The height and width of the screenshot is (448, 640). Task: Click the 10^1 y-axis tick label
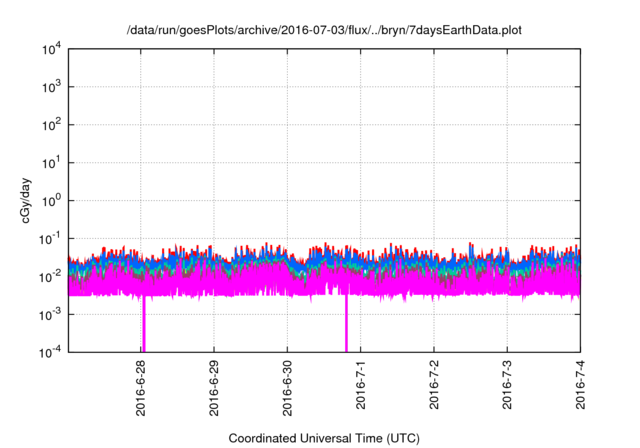tap(51, 163)
